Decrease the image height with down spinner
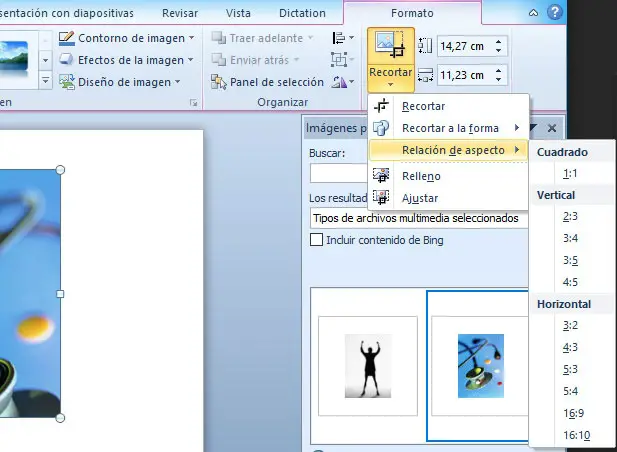The height and width of the screenshot is (452, 617). (x=499, y=50)
